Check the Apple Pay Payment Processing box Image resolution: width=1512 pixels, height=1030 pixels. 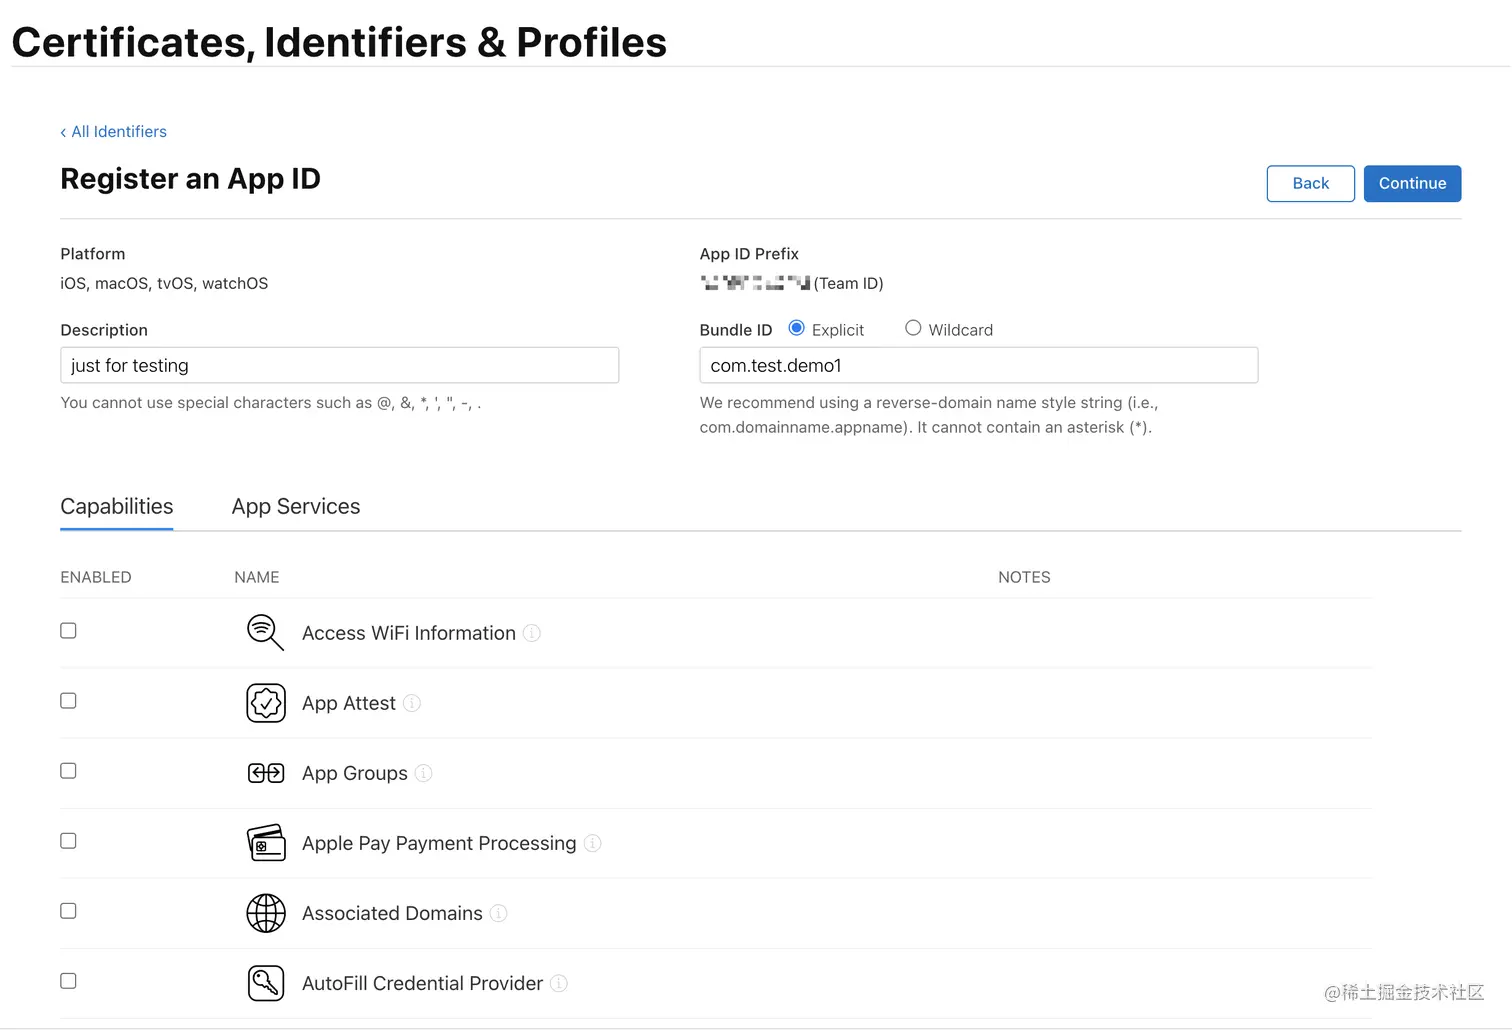[68, 841]
